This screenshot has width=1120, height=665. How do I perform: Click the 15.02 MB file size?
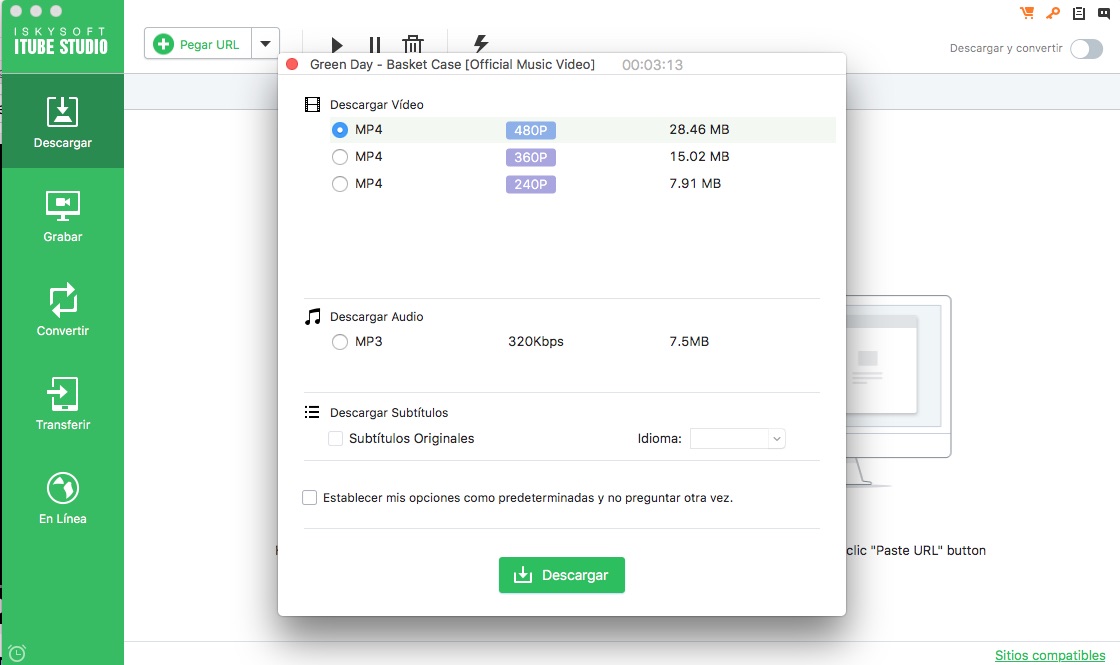tap(699, 156)
